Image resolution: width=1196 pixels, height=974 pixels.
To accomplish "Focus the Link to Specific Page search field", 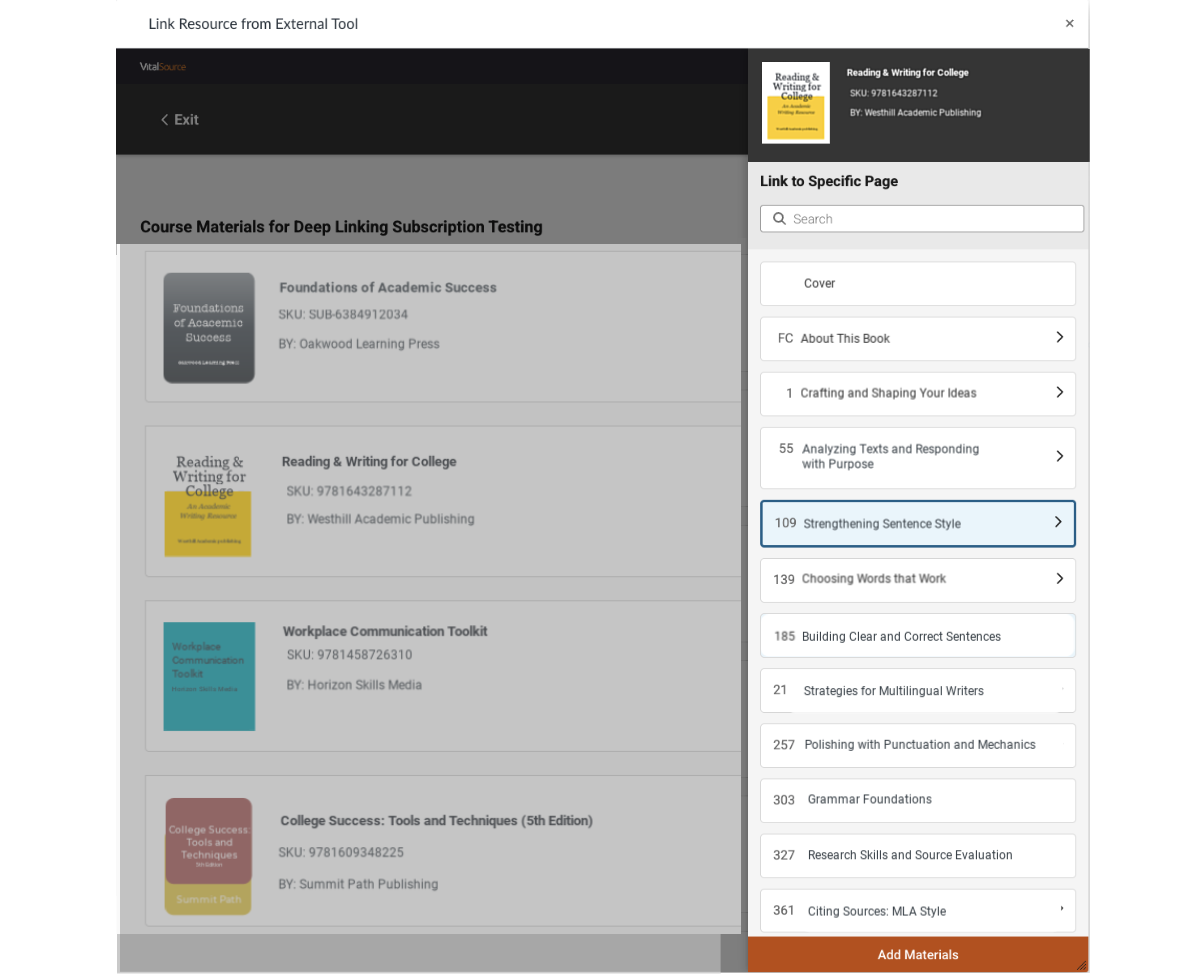I will pyautogui.click(x=921, y=219).
